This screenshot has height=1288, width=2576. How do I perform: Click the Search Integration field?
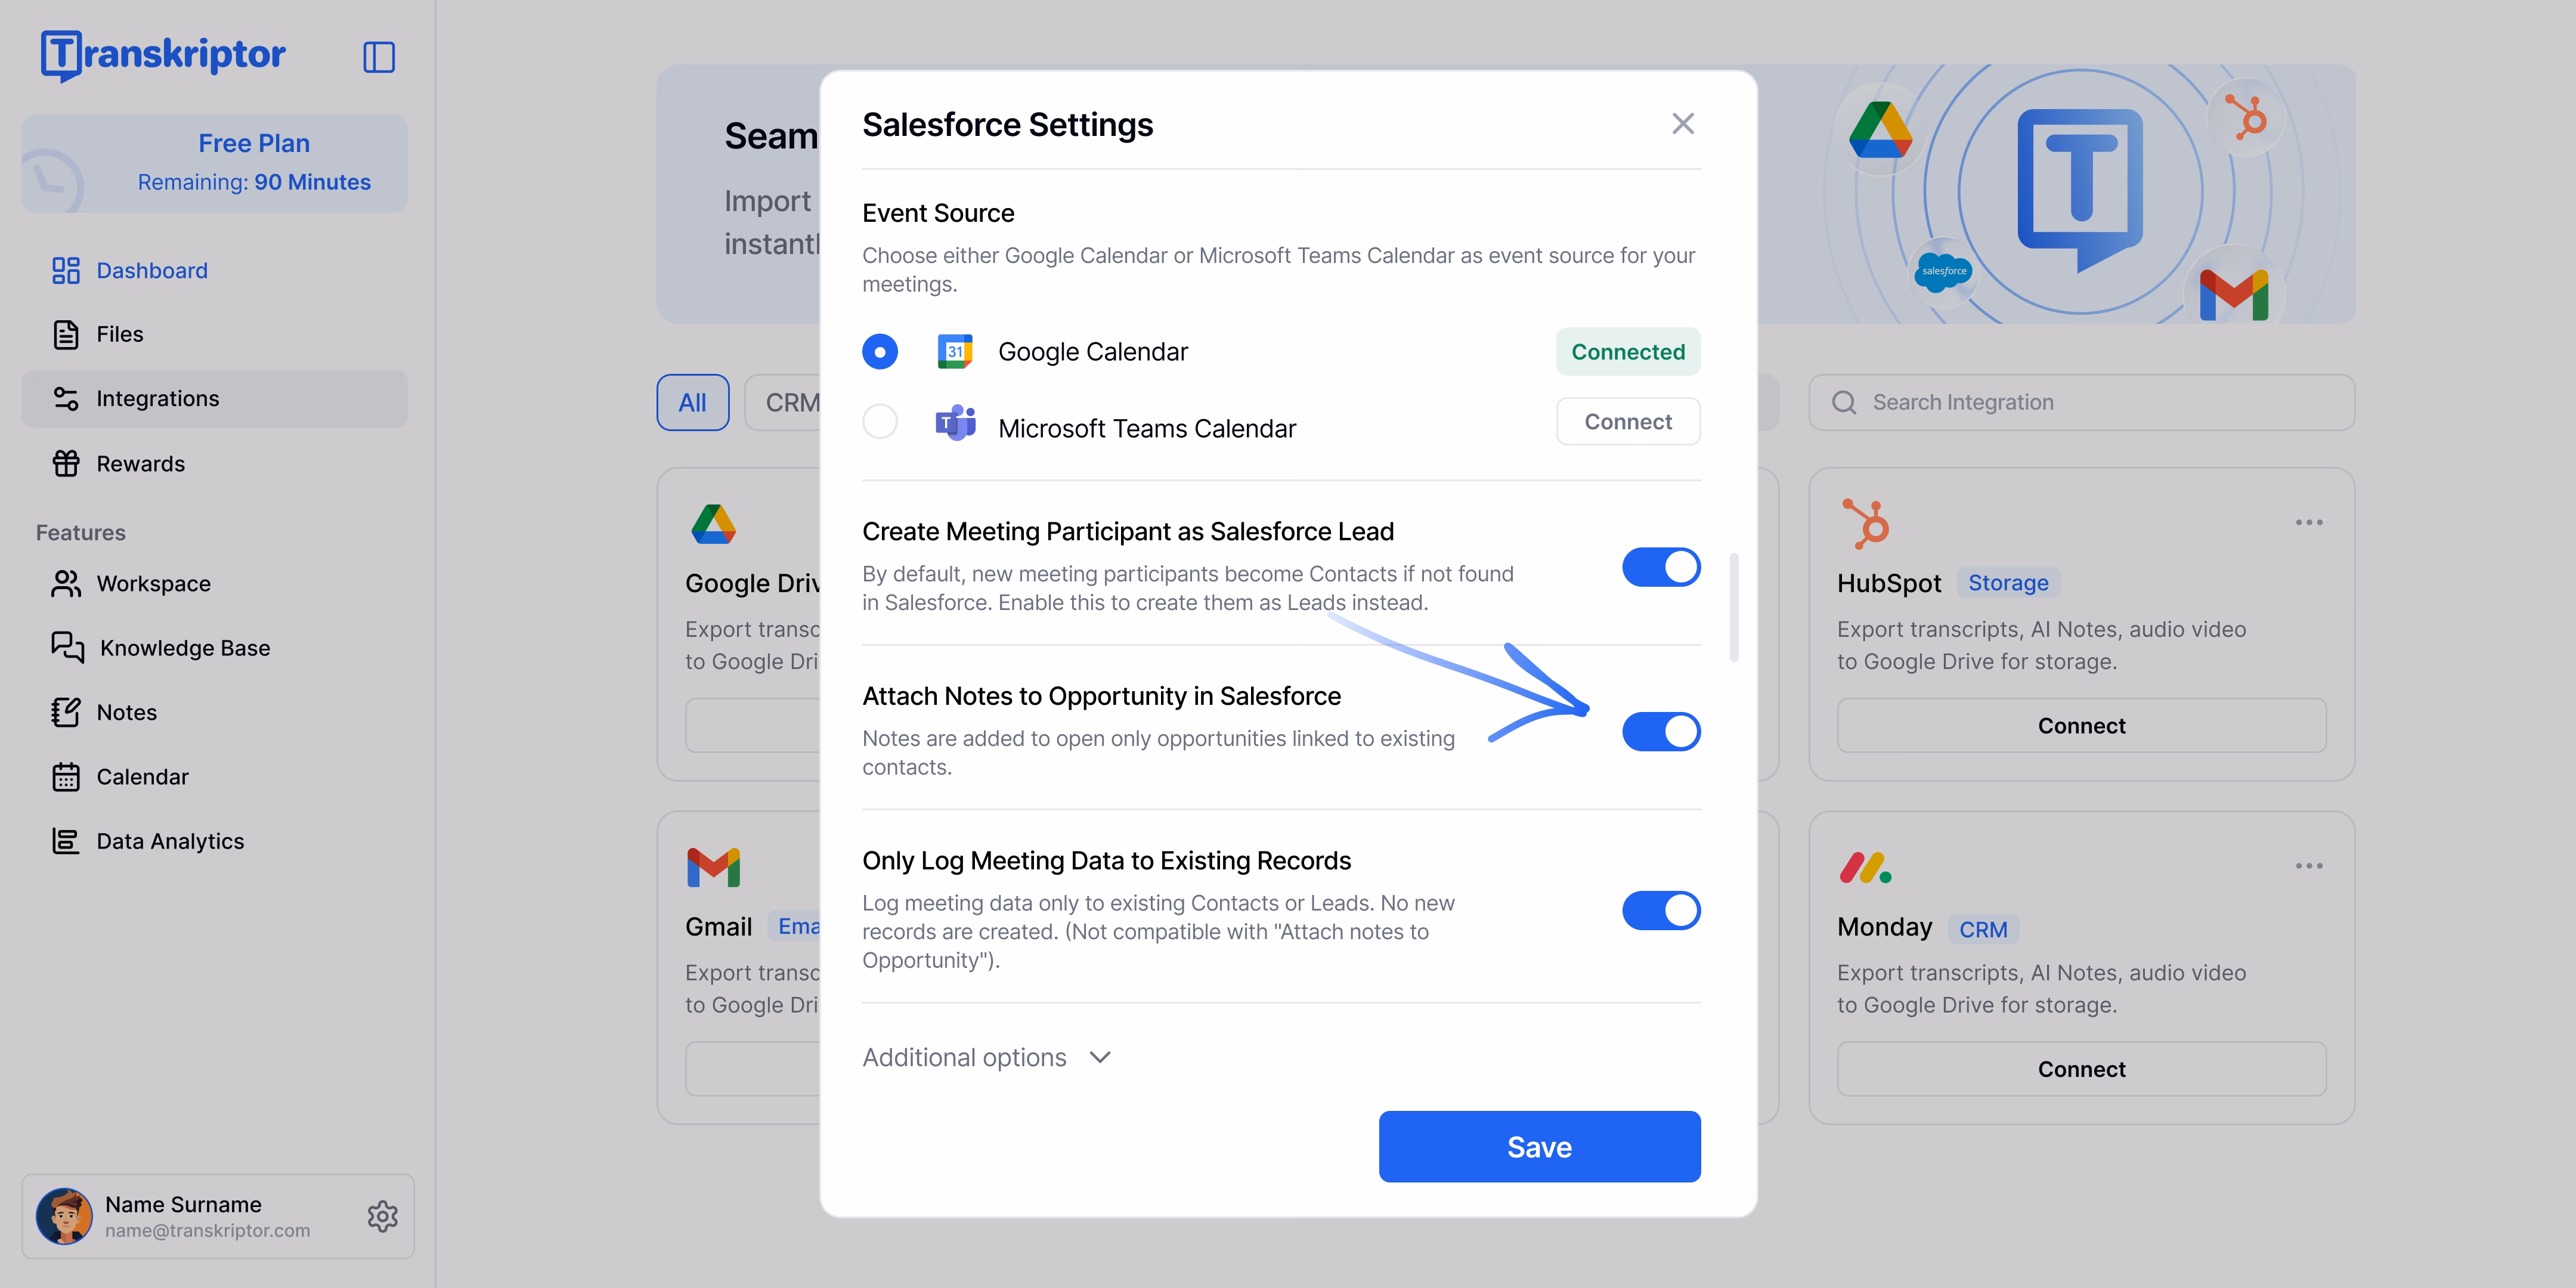2081,402
